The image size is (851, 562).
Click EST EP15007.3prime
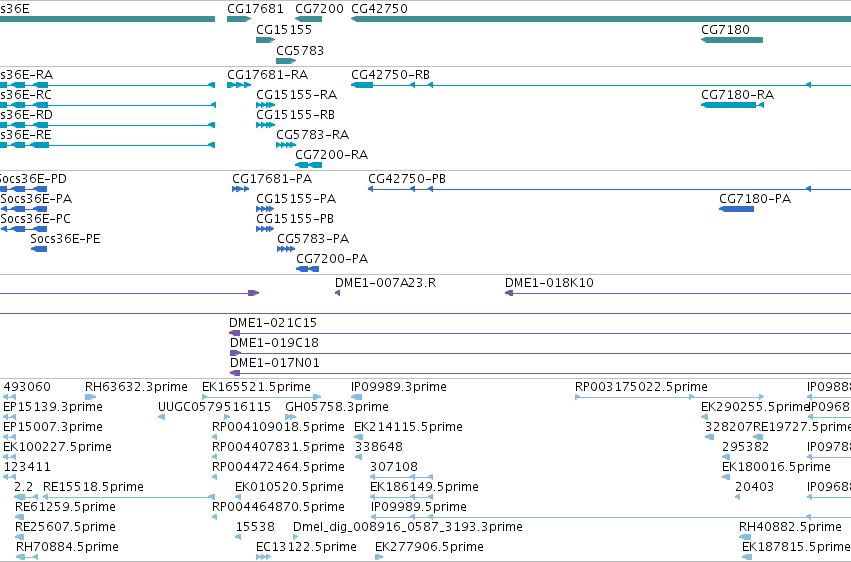coord(53,427)
